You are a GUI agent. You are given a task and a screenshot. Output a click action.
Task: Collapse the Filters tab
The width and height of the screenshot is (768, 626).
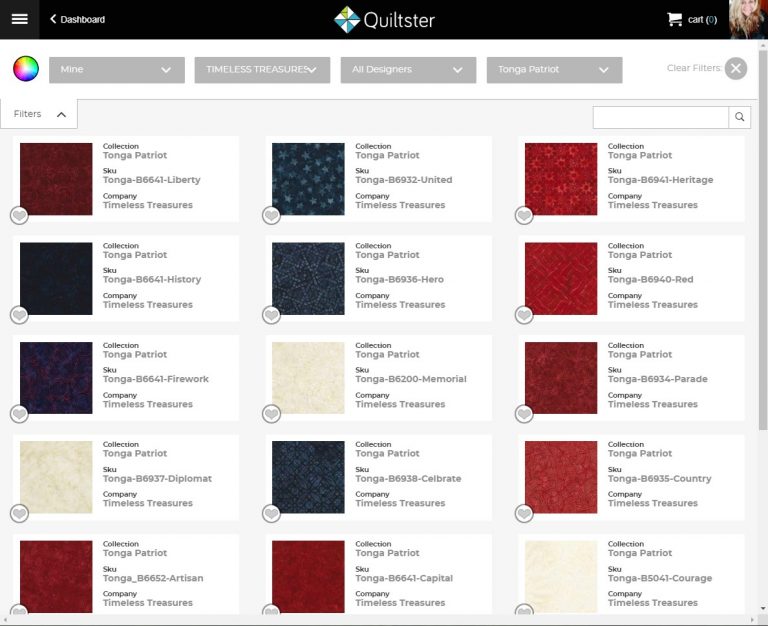pos(39,114)
